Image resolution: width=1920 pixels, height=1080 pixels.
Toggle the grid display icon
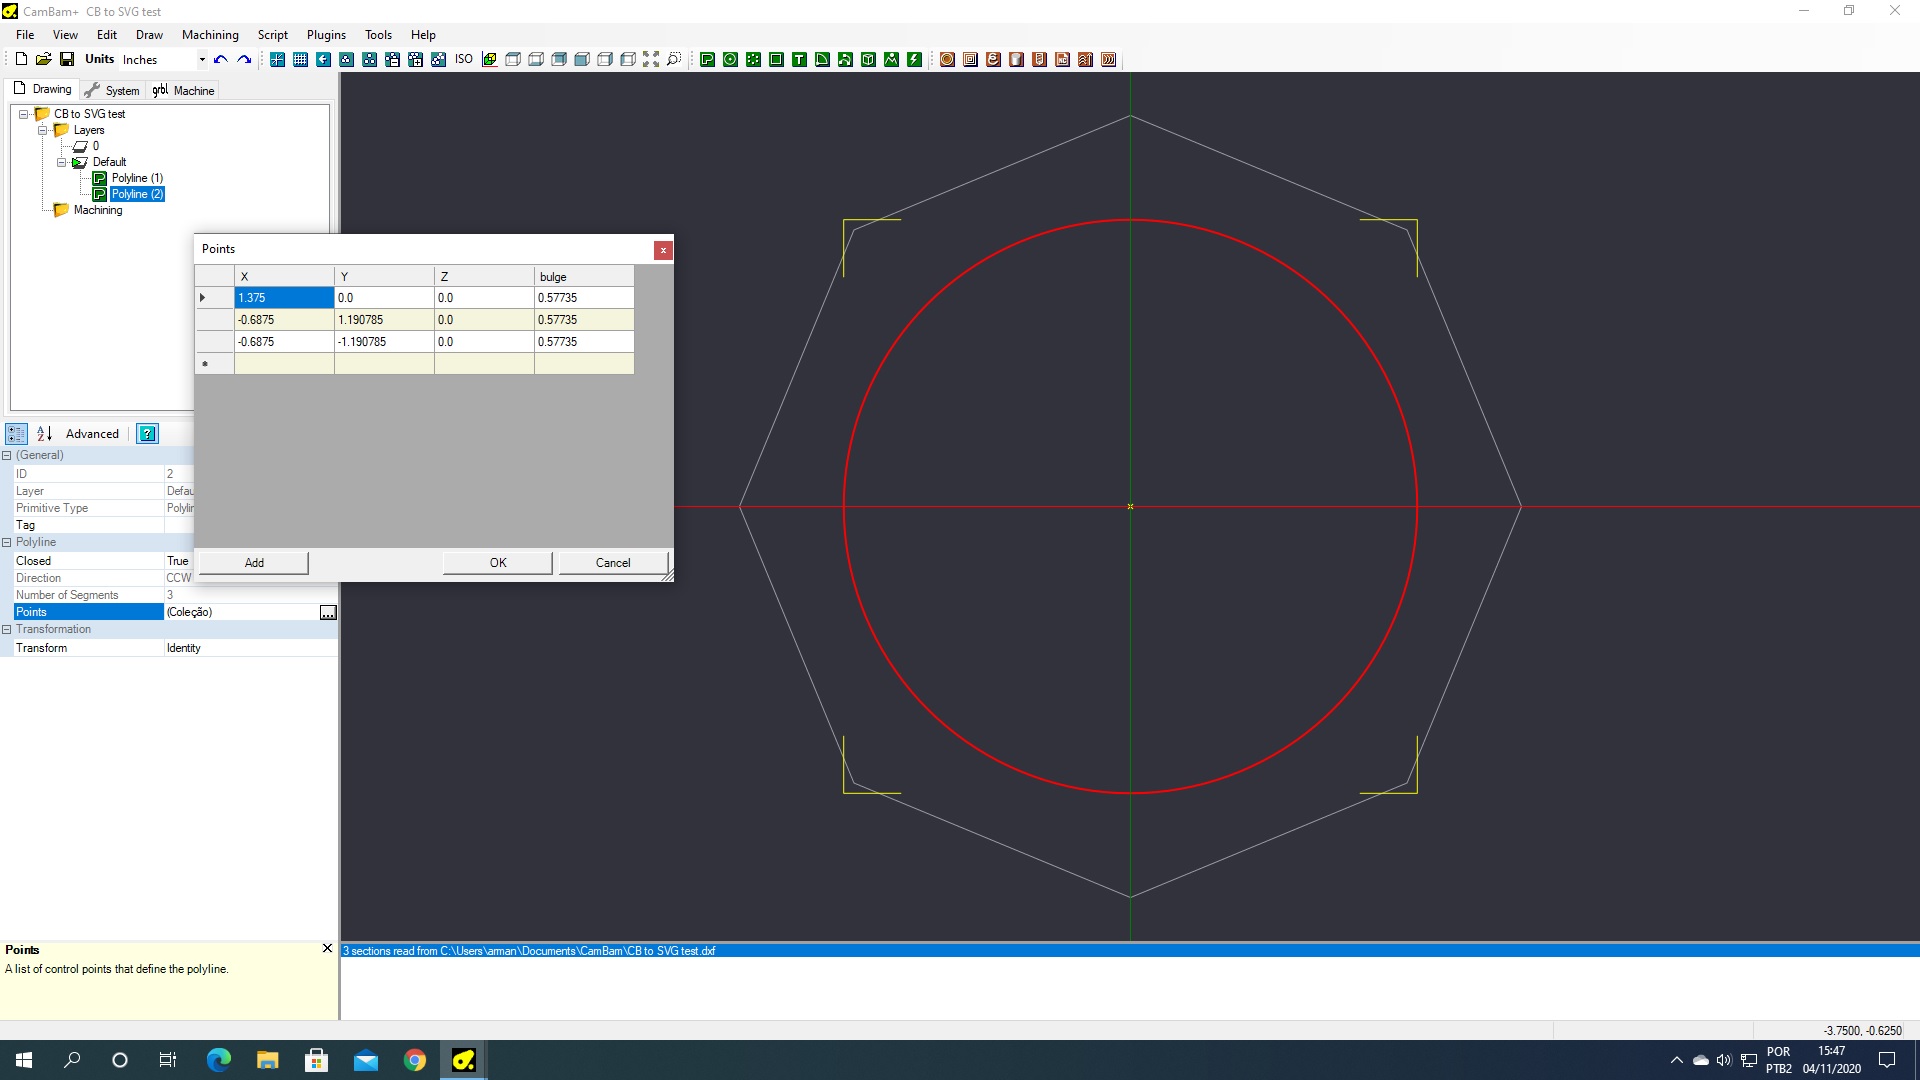(300, 59)
